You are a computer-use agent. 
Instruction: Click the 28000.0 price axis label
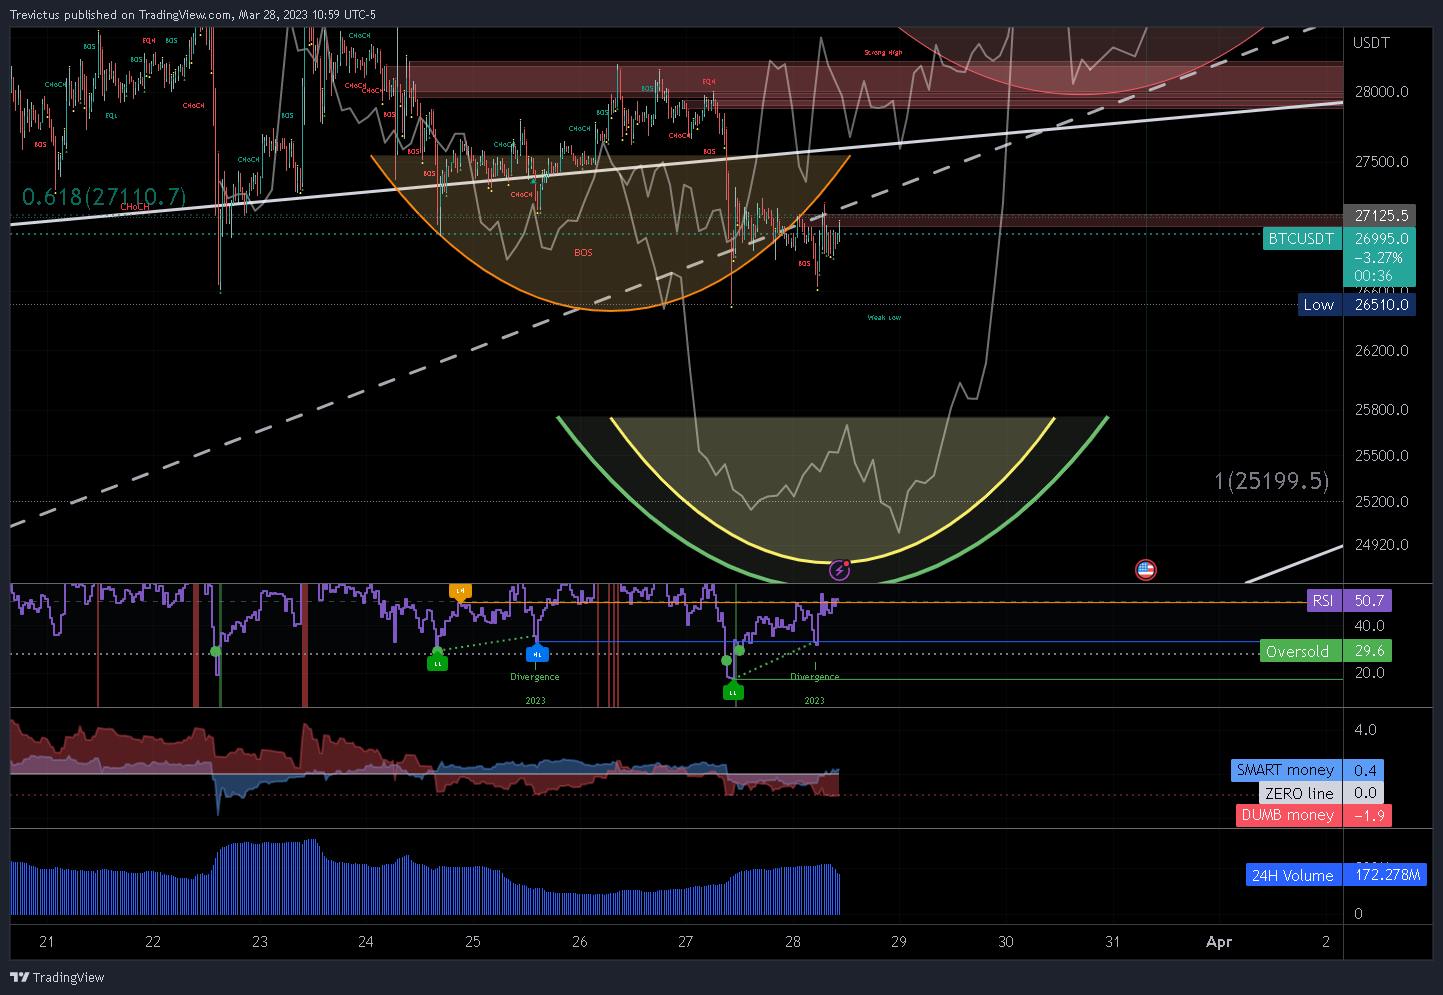click(x=1381, y=91)
